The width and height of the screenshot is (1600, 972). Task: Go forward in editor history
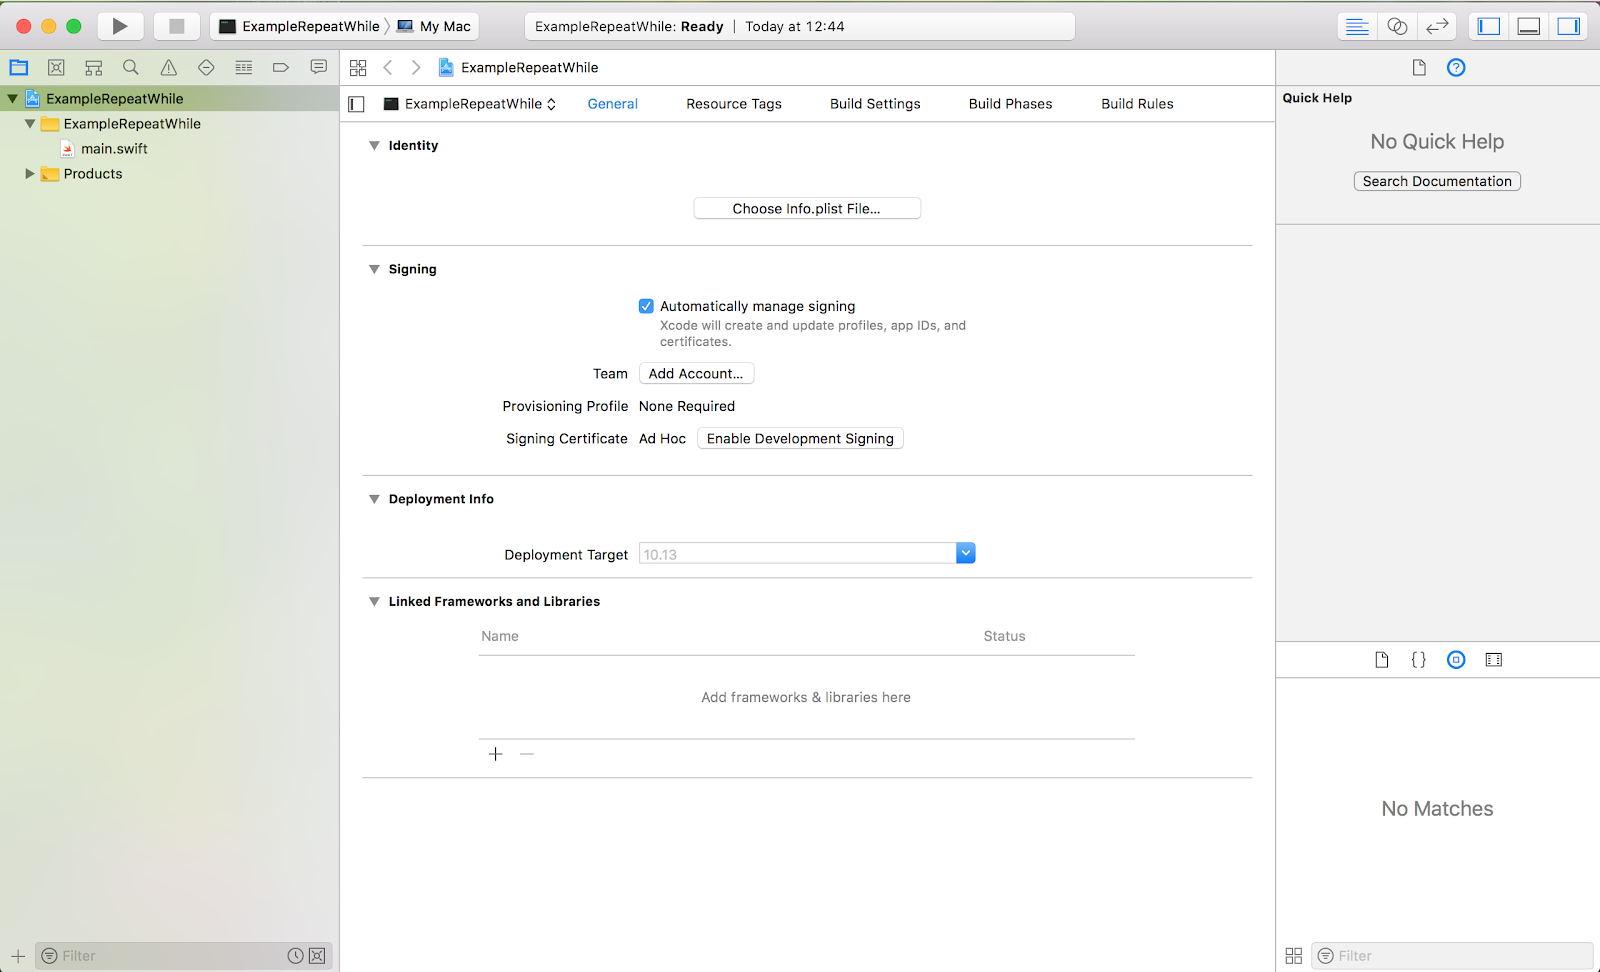pyautogui.click(x=416, y=68)
